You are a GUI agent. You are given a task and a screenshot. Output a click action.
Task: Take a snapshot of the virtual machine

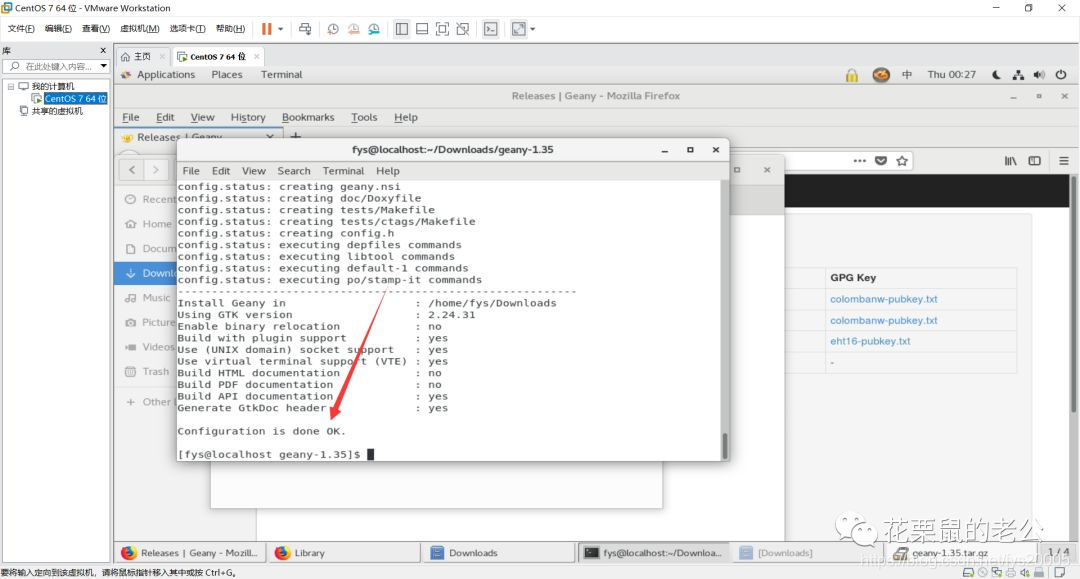pos(333,29)
